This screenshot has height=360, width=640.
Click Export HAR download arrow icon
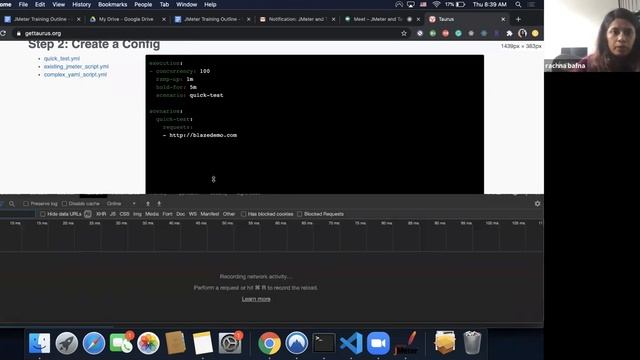(159, 204)
